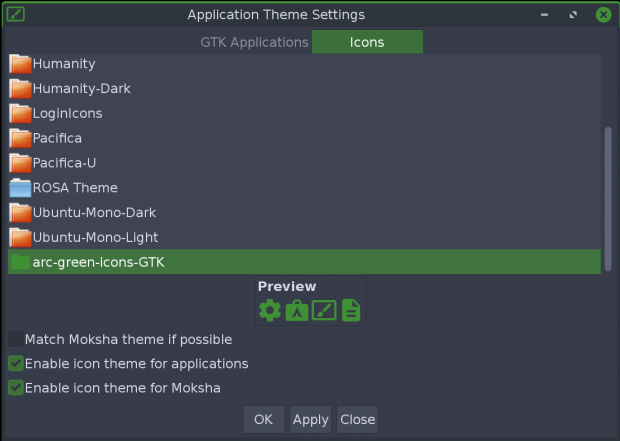This screenshot has width=620, height=441.
Task: Disable icon theme for applications
Action: pyautogui.click(x=16, y=363)
